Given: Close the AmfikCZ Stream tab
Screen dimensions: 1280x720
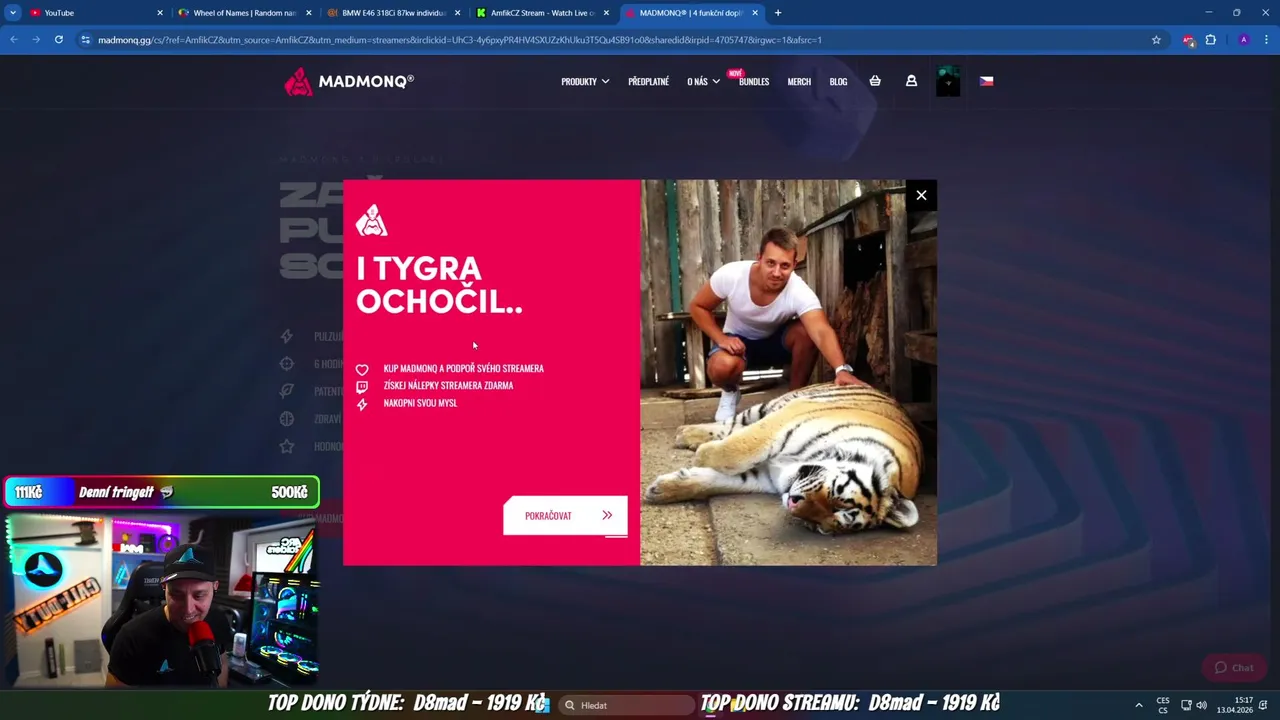Looking at the screenshot, I should (606, 13).
